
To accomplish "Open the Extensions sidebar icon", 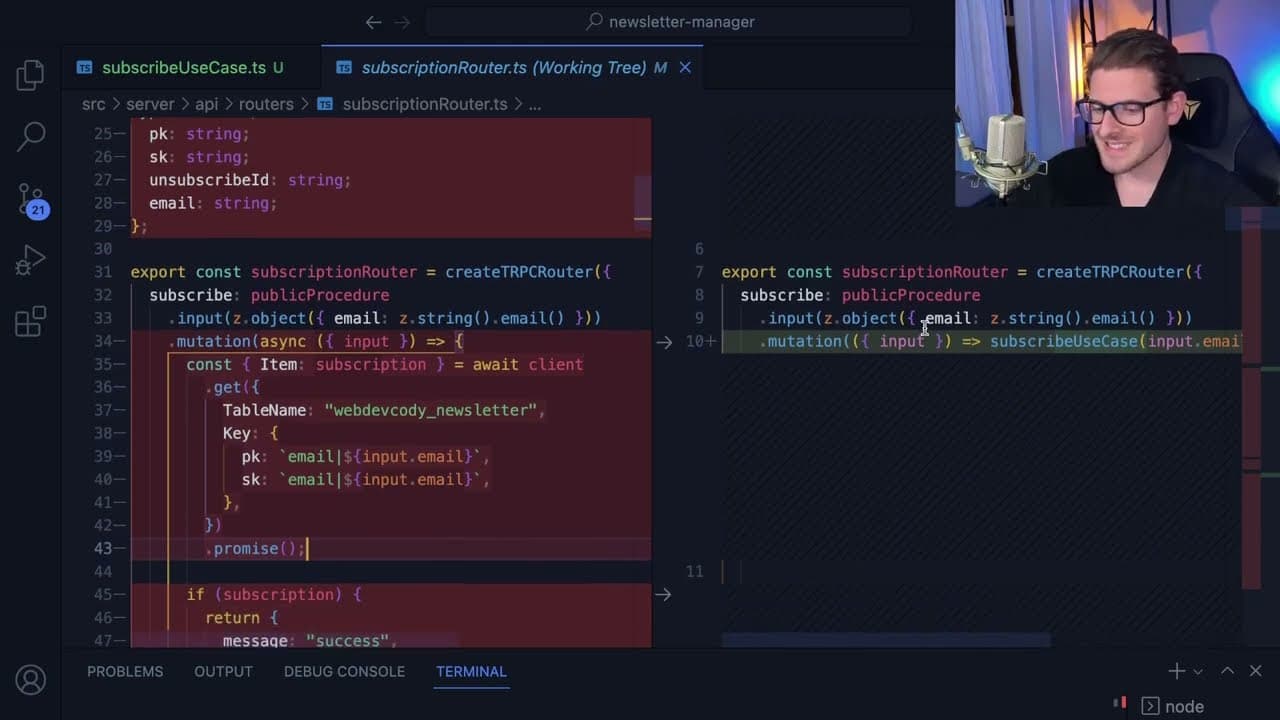I will click(x=30, y=321).
